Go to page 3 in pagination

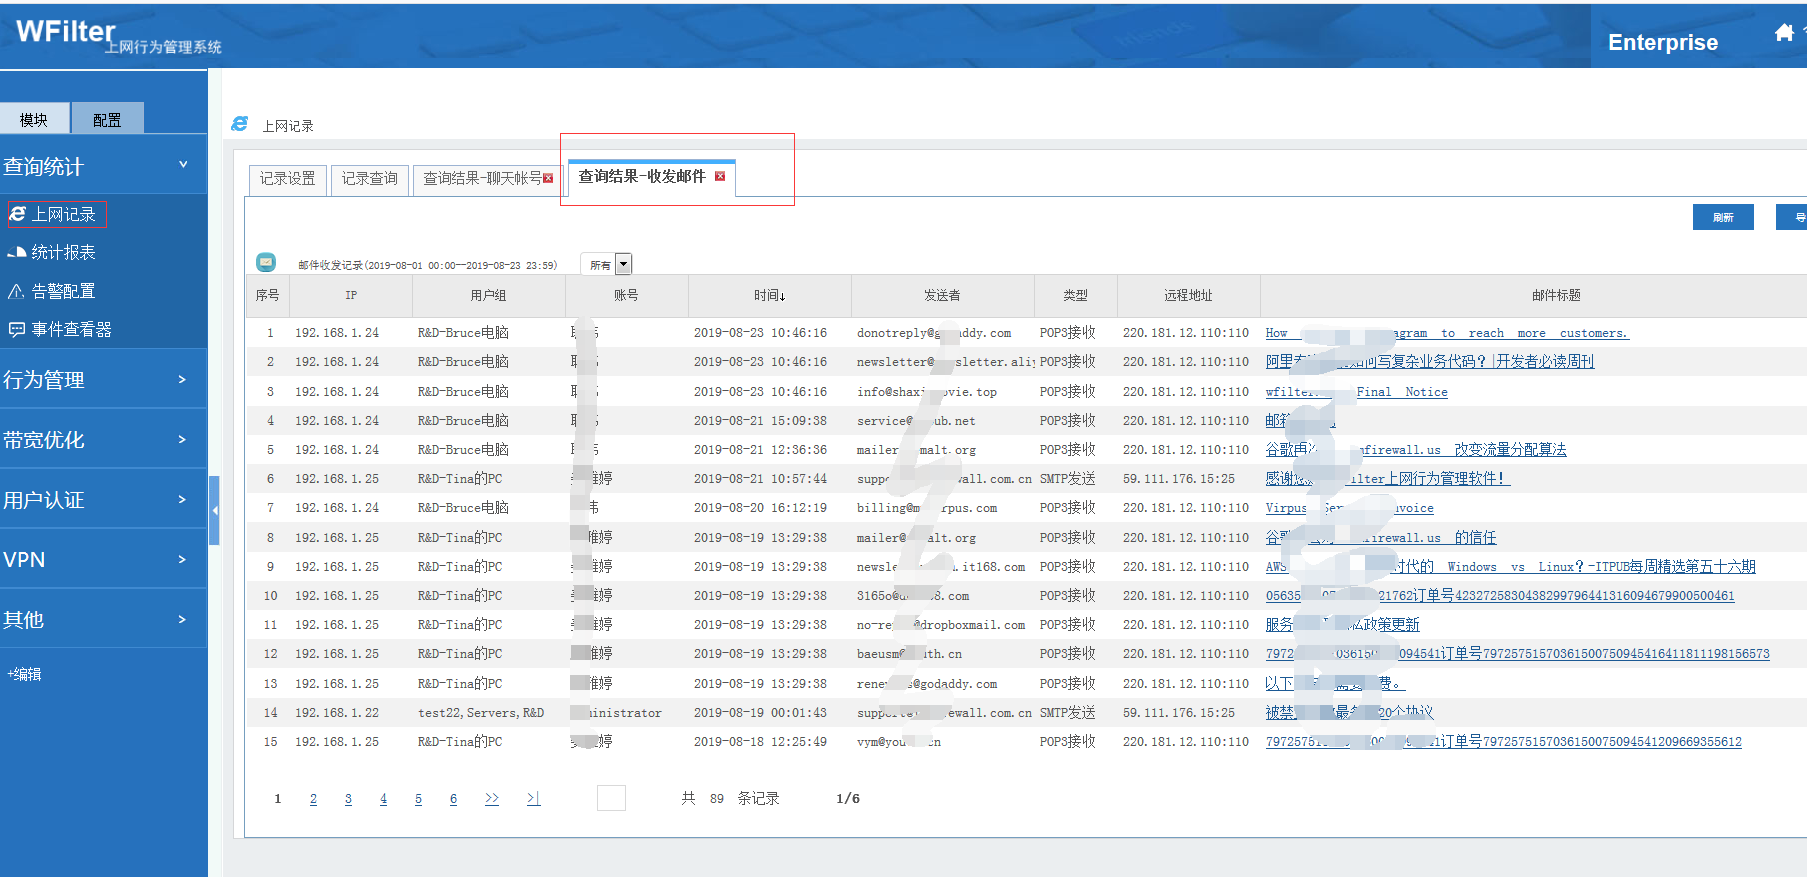point(348,799)
